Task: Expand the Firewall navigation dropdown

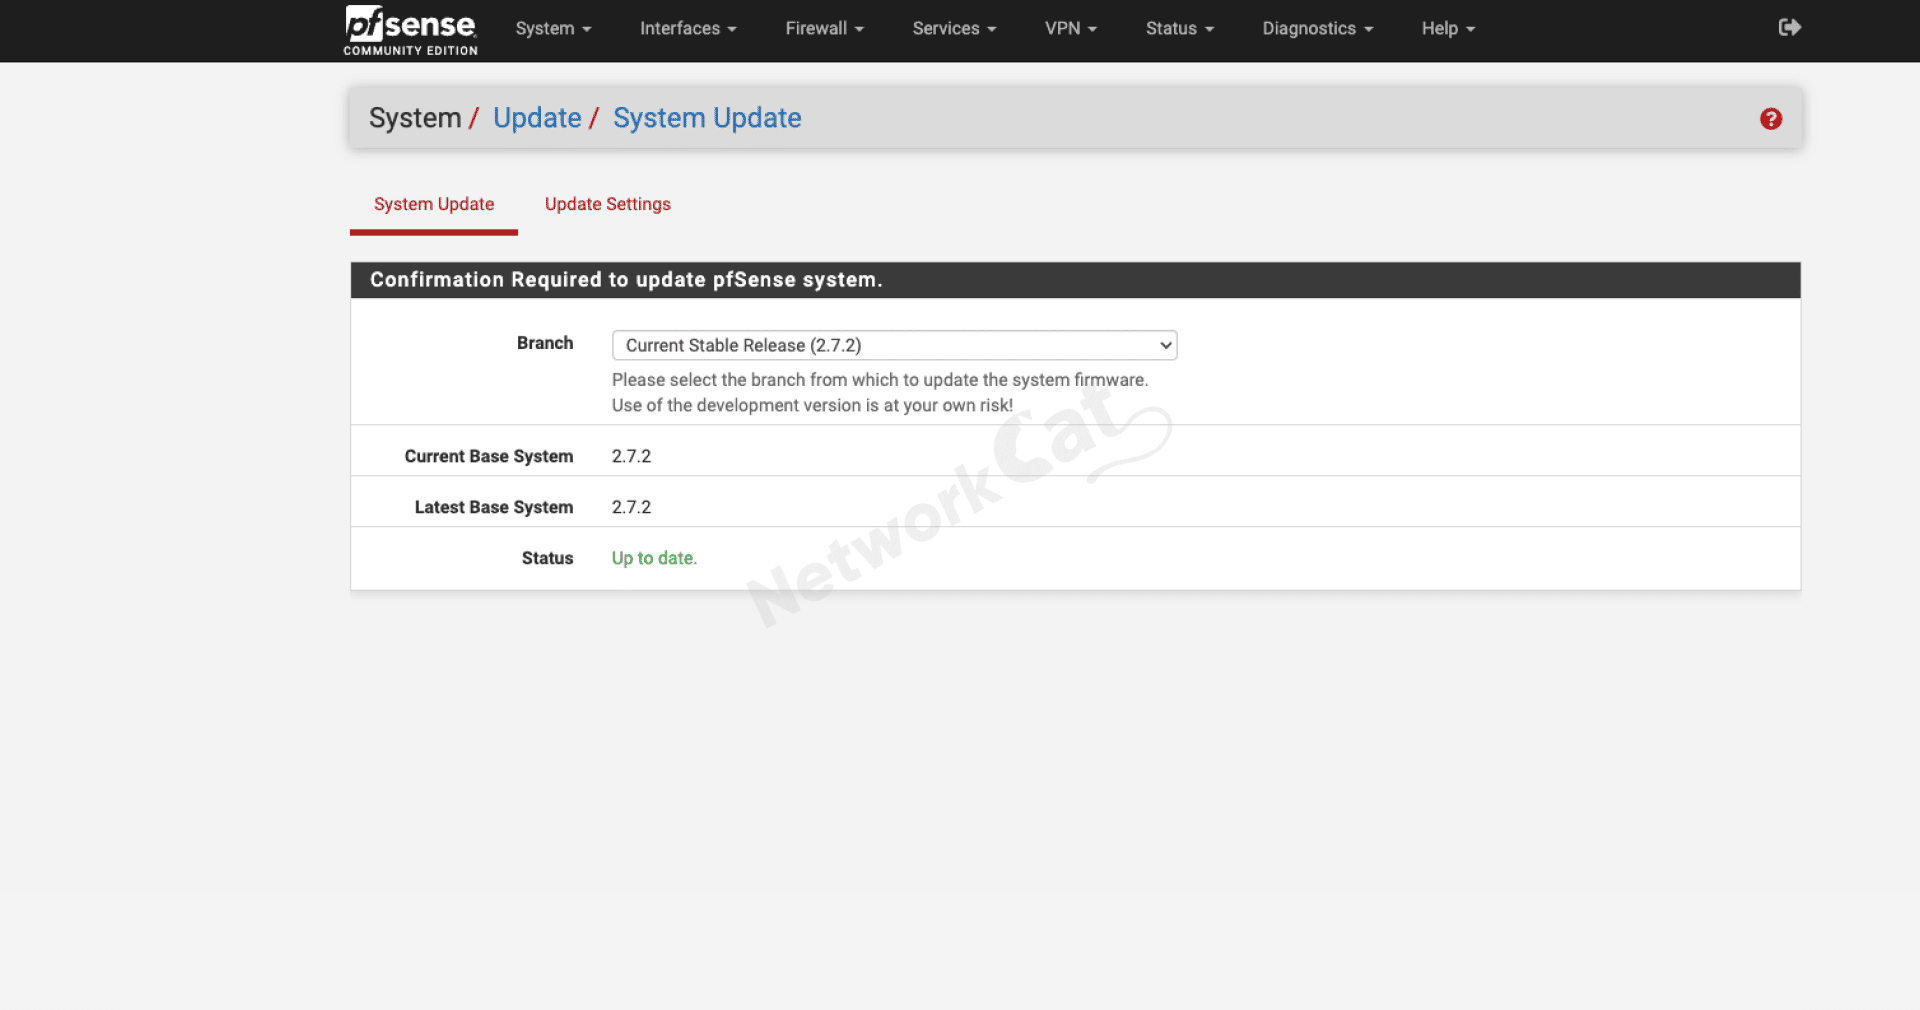Action: pos(824,29)
